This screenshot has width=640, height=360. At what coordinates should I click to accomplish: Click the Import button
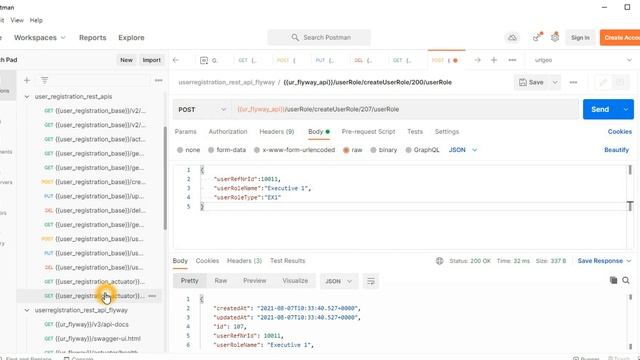click(x=151, y=60)
